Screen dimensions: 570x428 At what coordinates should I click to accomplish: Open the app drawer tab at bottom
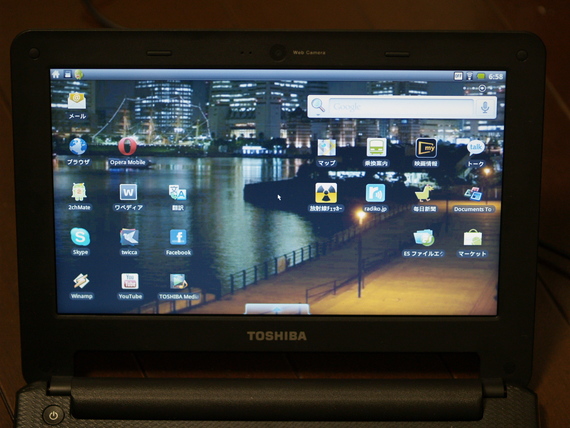(277, 309)
